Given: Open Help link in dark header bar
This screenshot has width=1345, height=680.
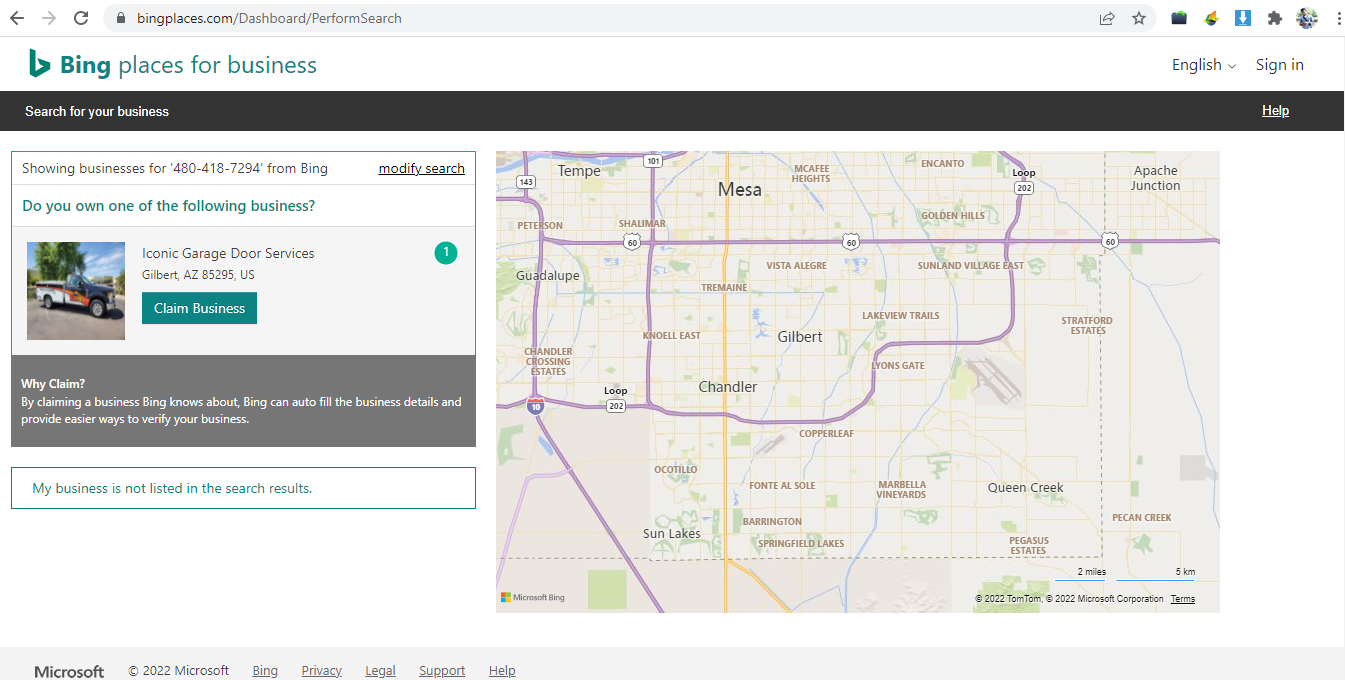Looking at the screenshot, I should [x=1275, y=111].
